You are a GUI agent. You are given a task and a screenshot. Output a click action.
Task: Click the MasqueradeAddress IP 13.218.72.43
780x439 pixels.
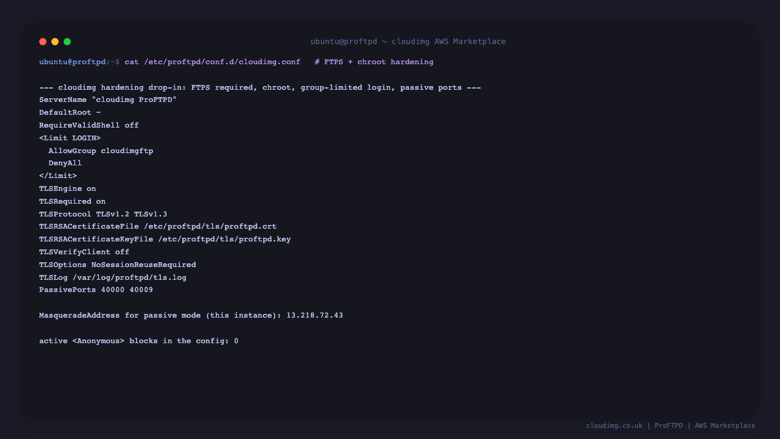tap(314, 315)
